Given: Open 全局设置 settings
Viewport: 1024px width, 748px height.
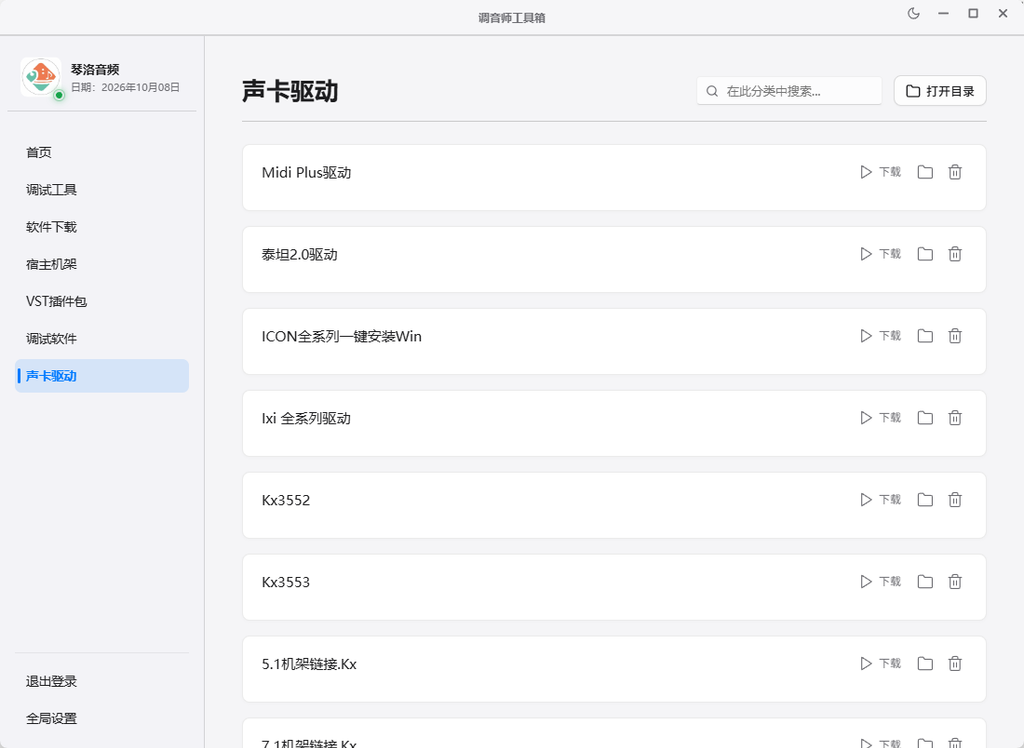Looking at the screenshot, I should [x=102, y=719].
